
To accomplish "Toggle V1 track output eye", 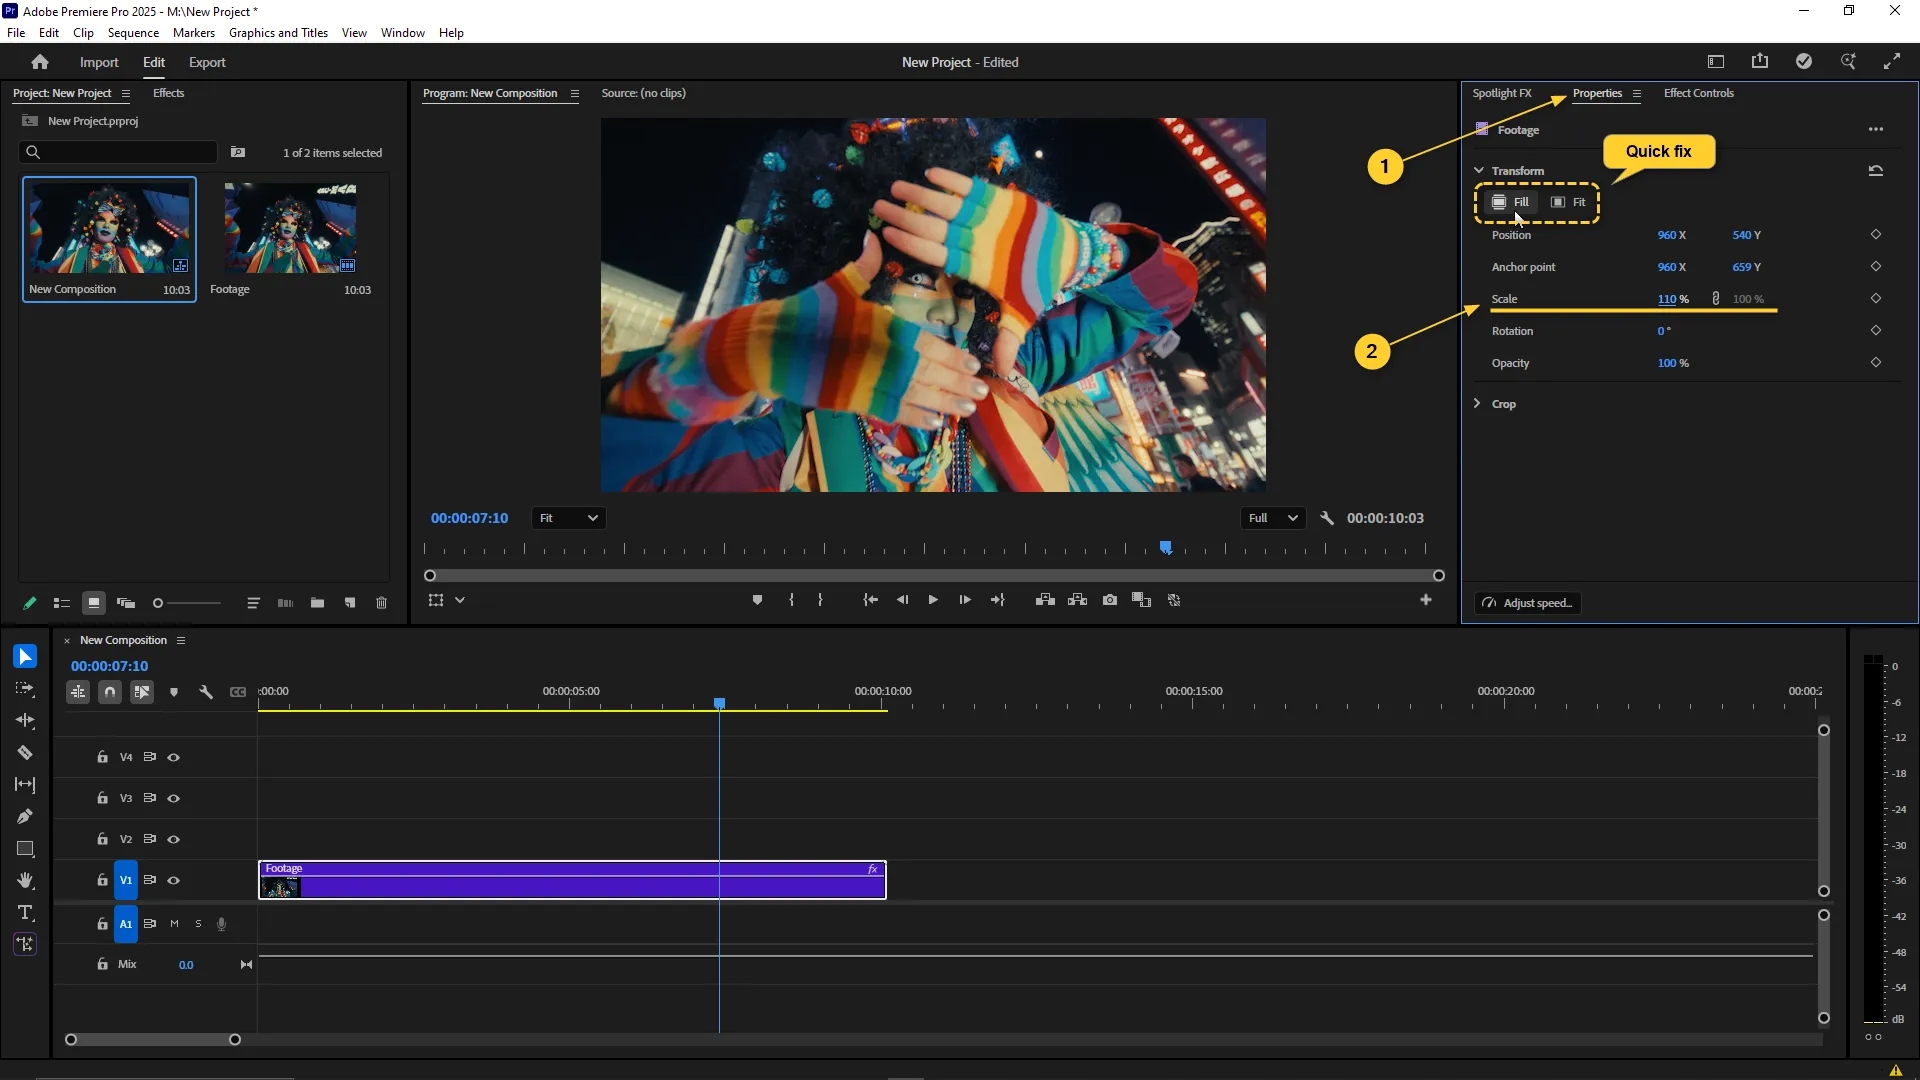I will (174, 881).
